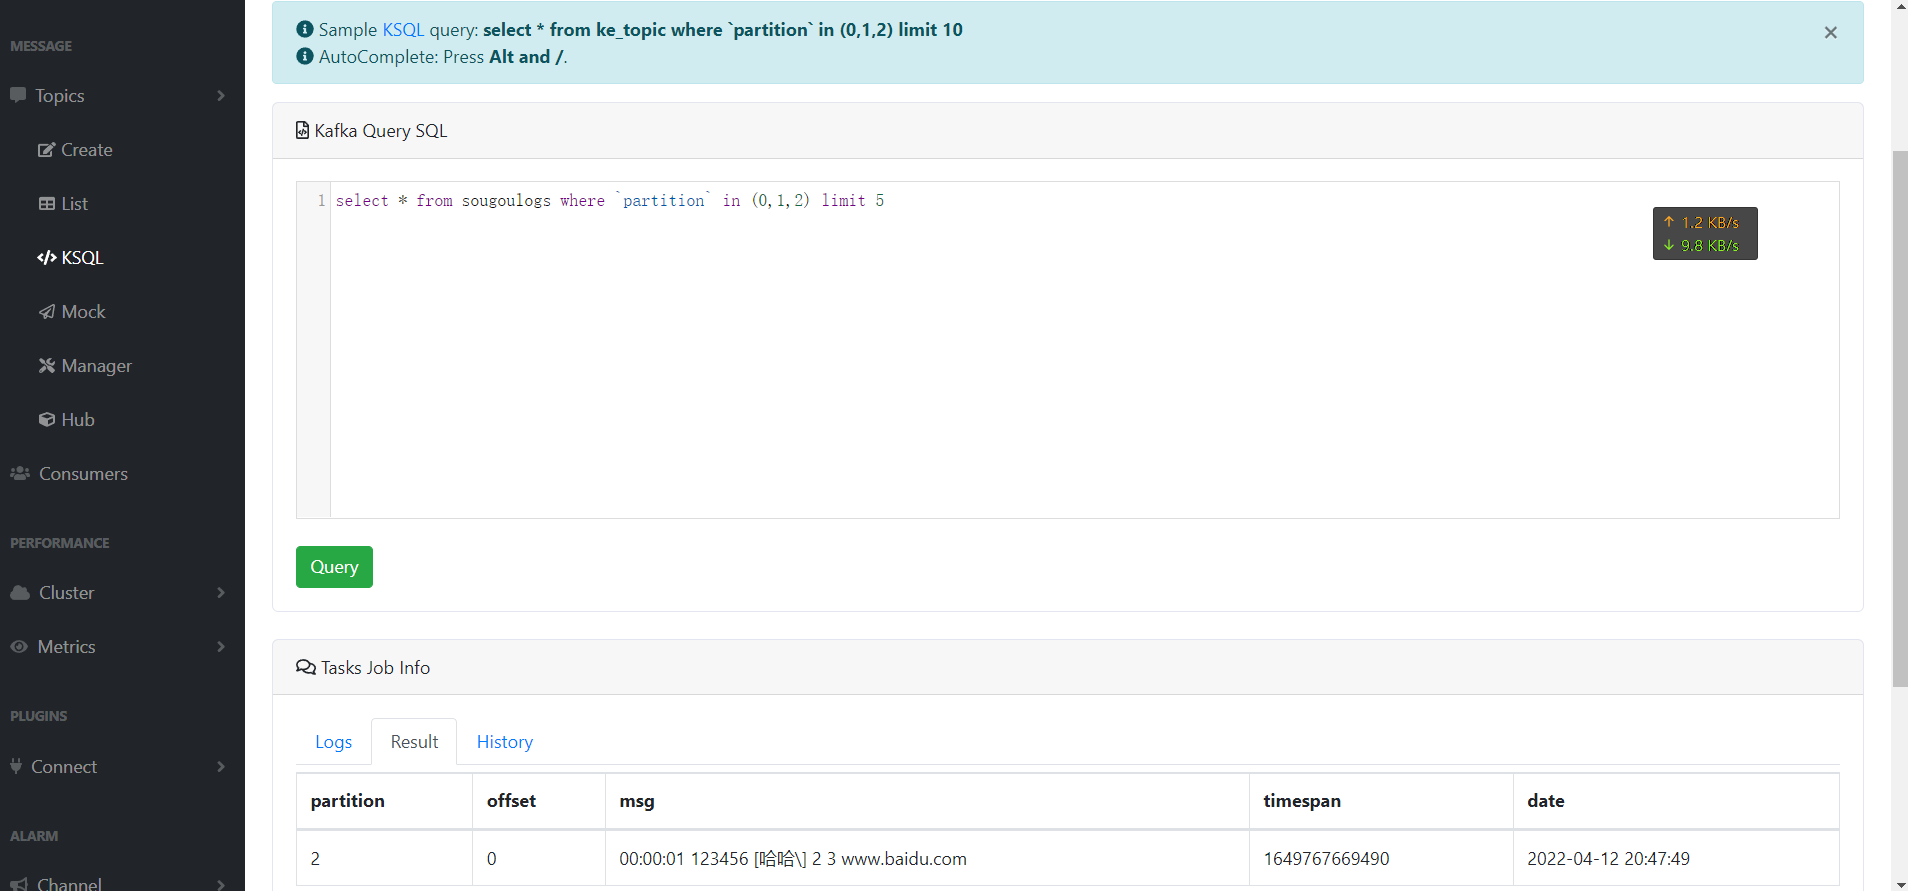Click the Create edit icon
Screen dimensions: 1908x891
point(46,150)
